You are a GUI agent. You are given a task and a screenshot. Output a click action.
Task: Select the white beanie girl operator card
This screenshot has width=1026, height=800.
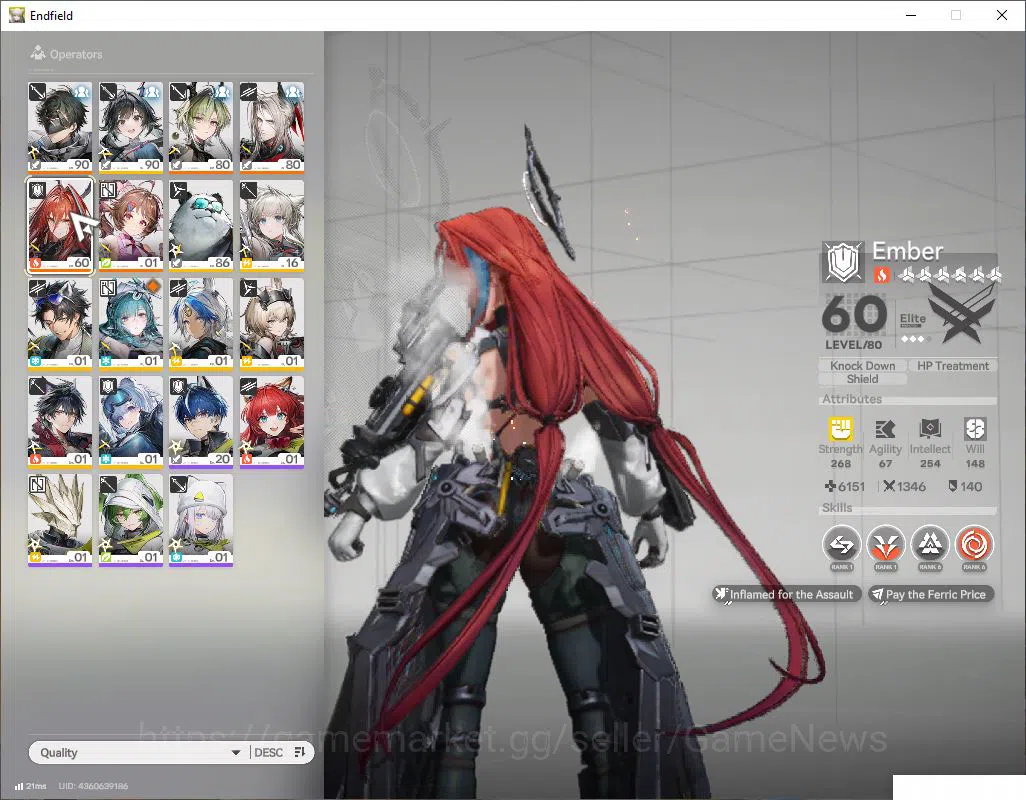click(x=201, y=520)
